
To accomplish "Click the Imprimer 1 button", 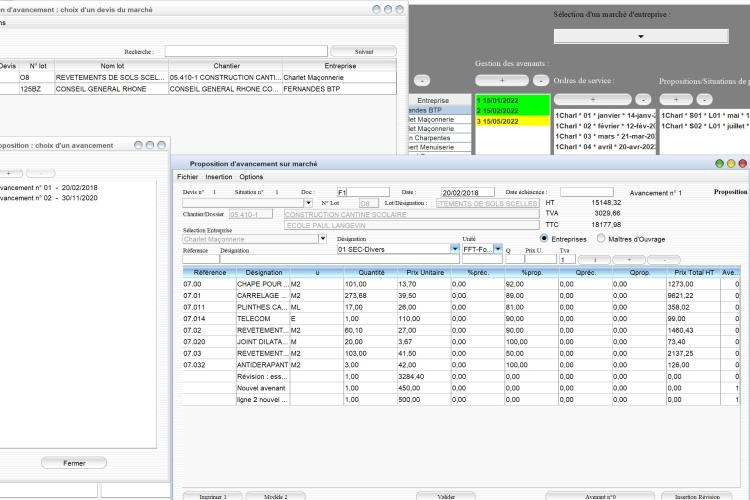I will pos(213,497).
